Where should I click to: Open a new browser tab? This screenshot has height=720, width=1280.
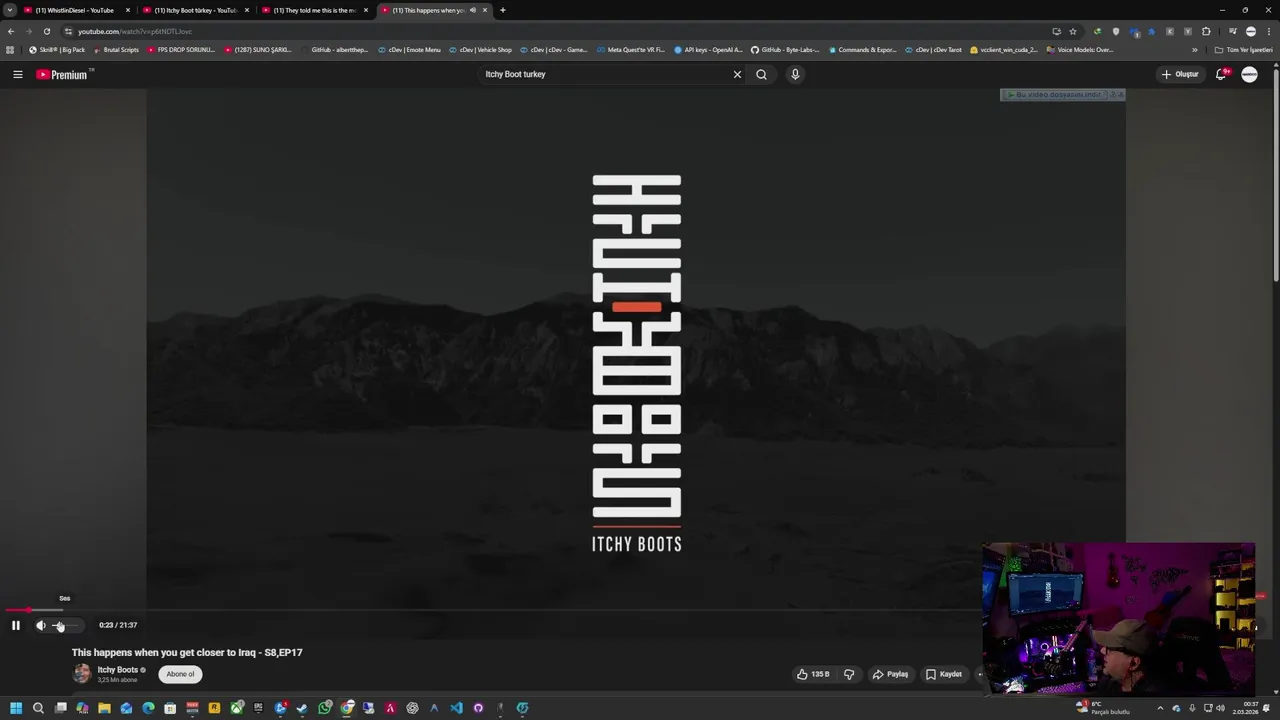(503, 10)
